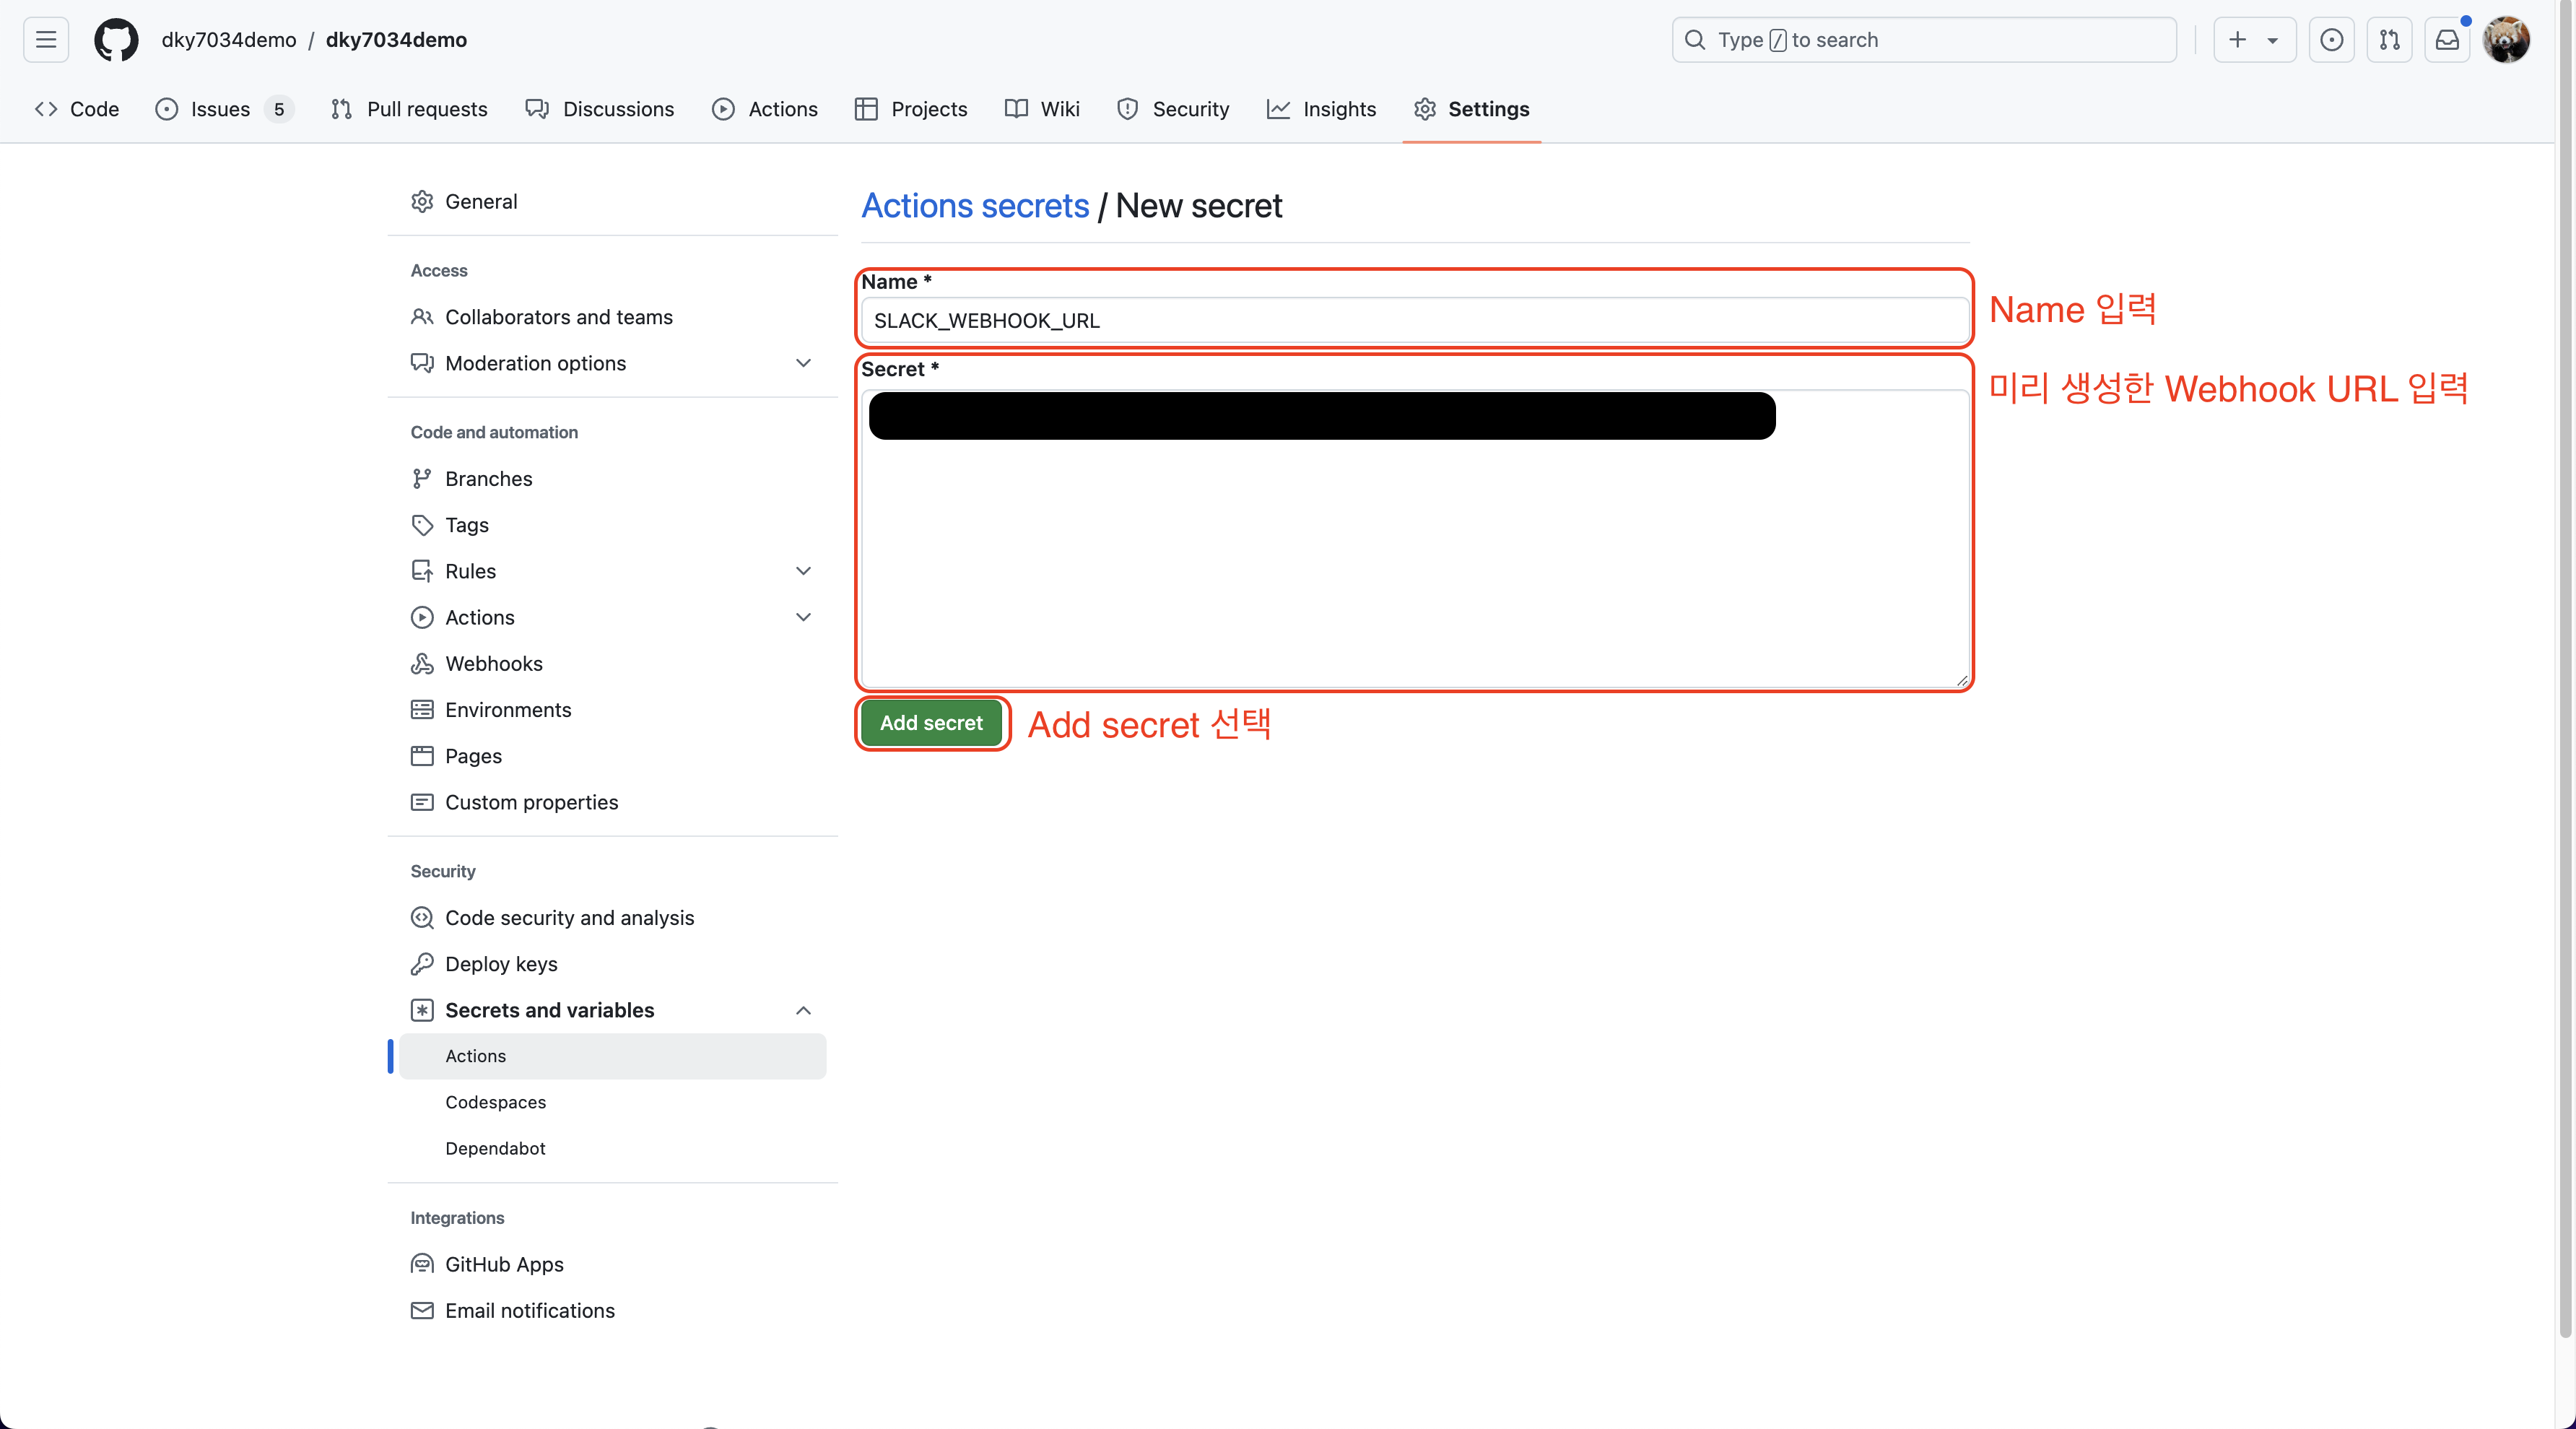Open the user avatar menu

(x=2506, y=40)
